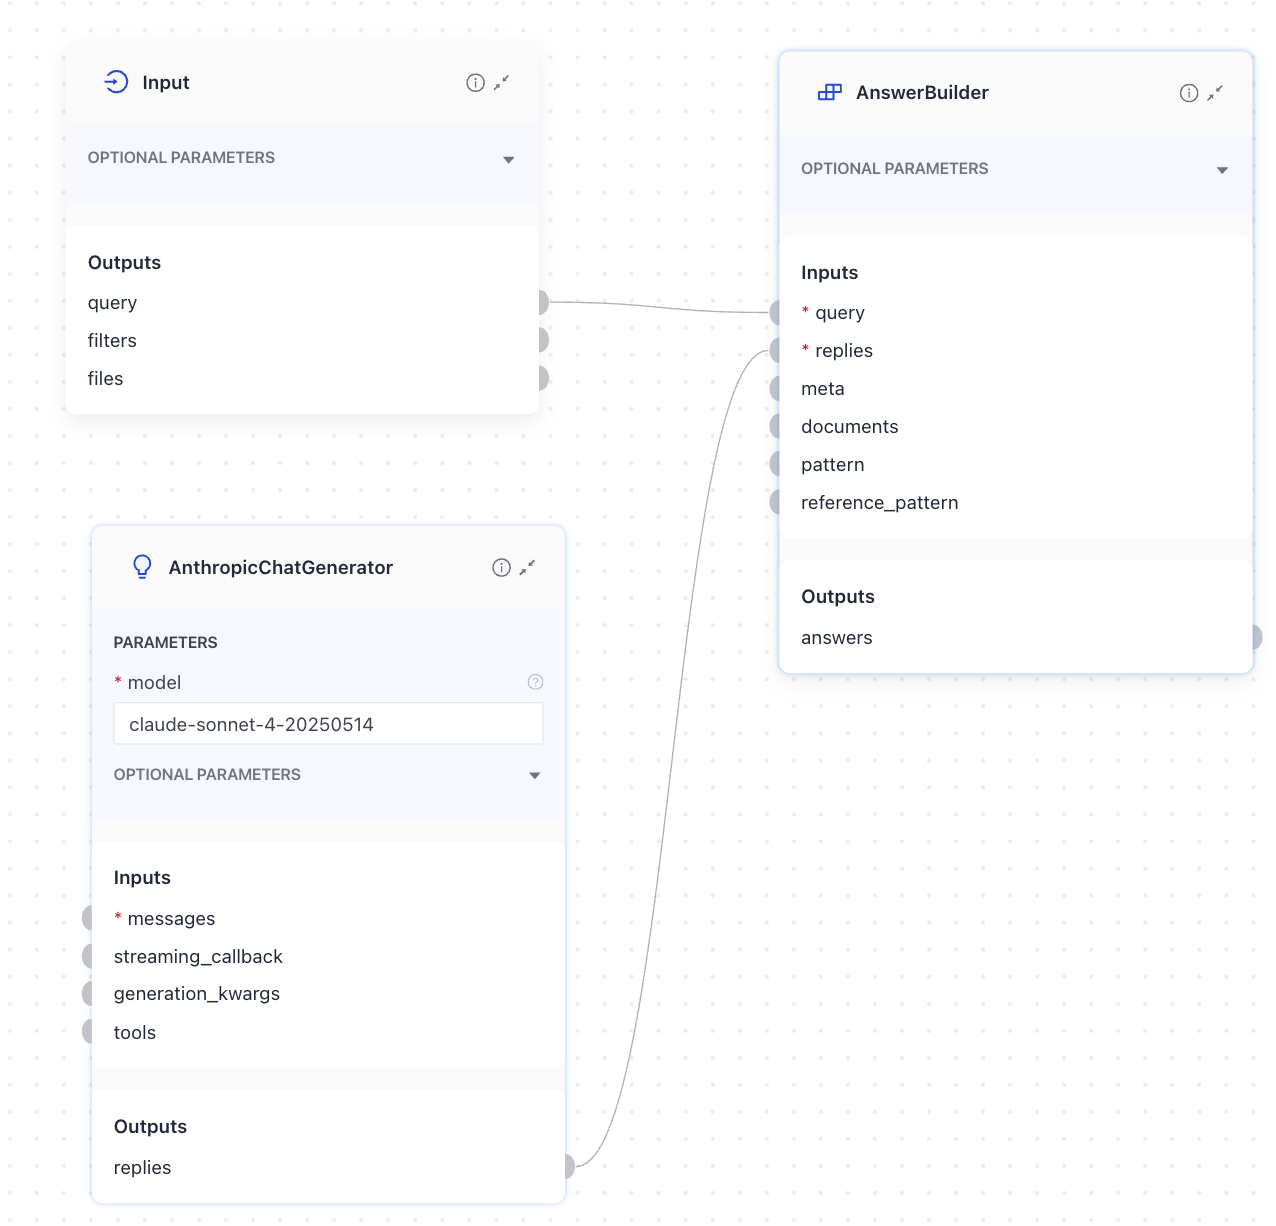Image resolution: width=1276 pixels, height=1226 pixels.
Task: Collapse the AnswerBuilder card with the shrink icon
Action: (1216, 93)
